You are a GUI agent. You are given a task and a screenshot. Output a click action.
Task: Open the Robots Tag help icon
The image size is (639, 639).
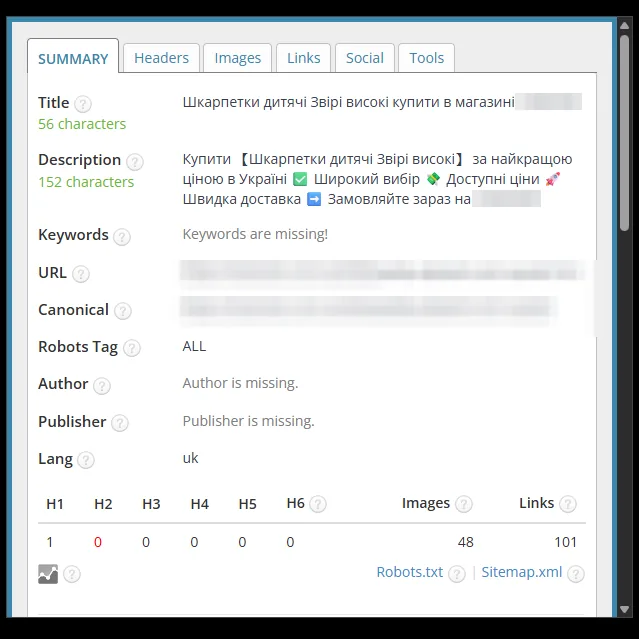[132, 348]
